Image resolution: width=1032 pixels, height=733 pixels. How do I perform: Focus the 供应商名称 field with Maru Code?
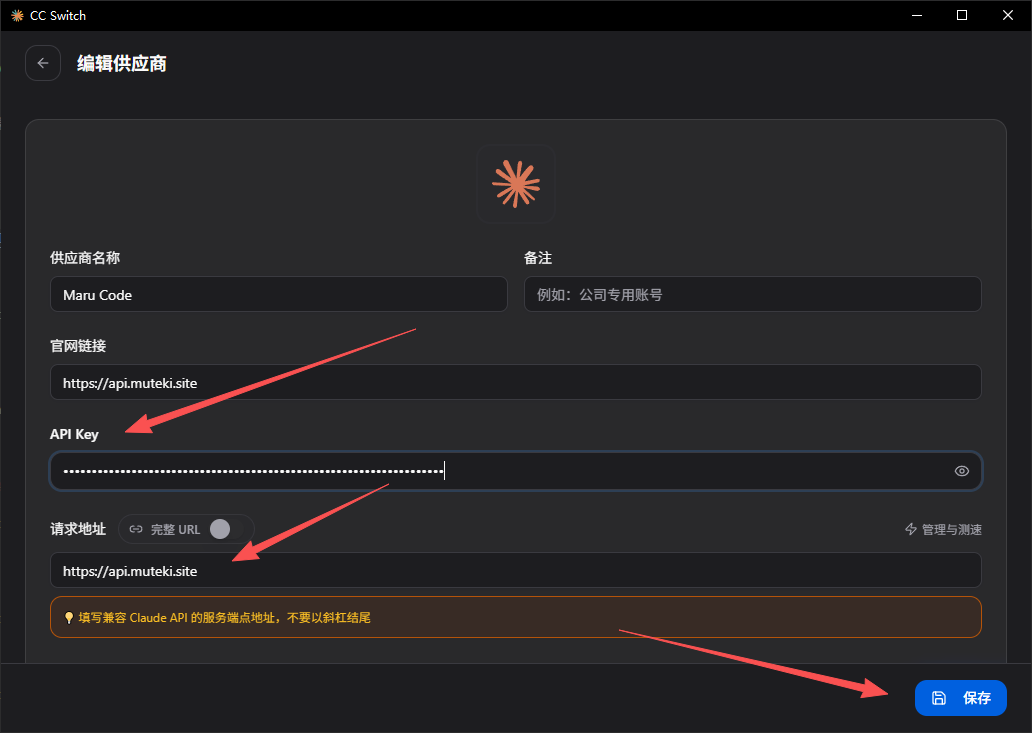(x=278, y=294)
